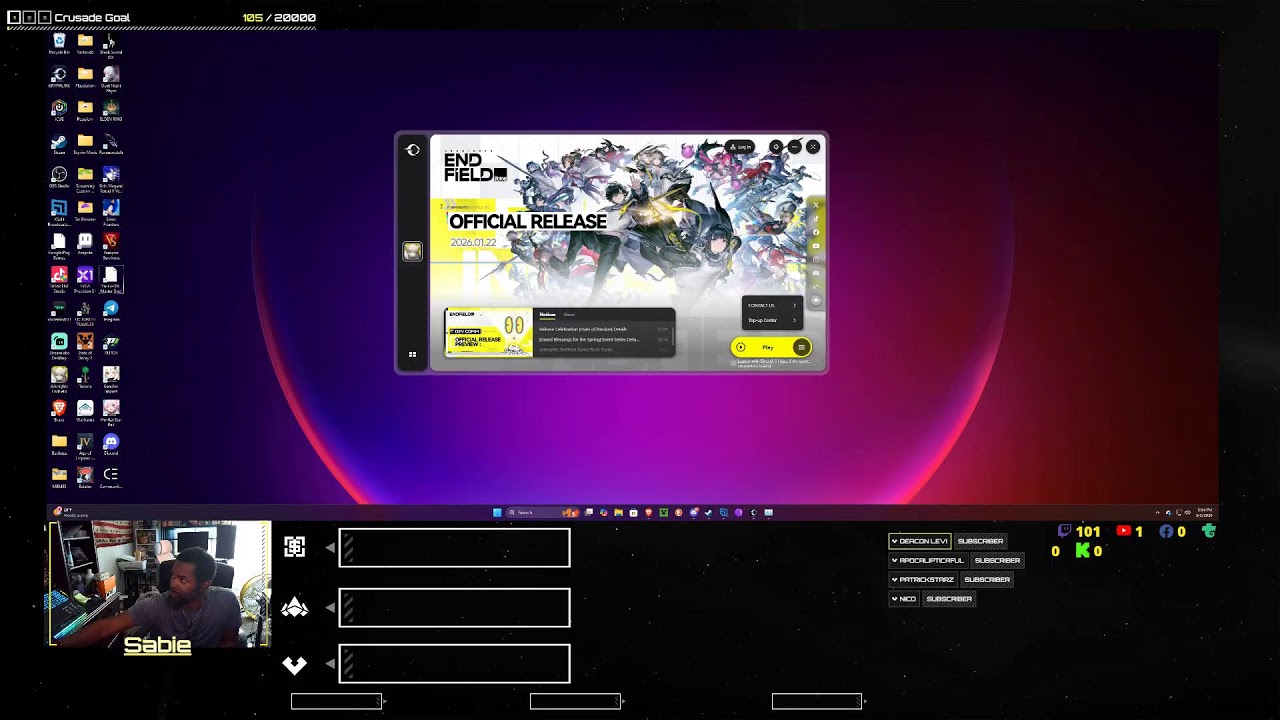Open the TikTok social link
The image size is (1280, 720).
point(816,218)
